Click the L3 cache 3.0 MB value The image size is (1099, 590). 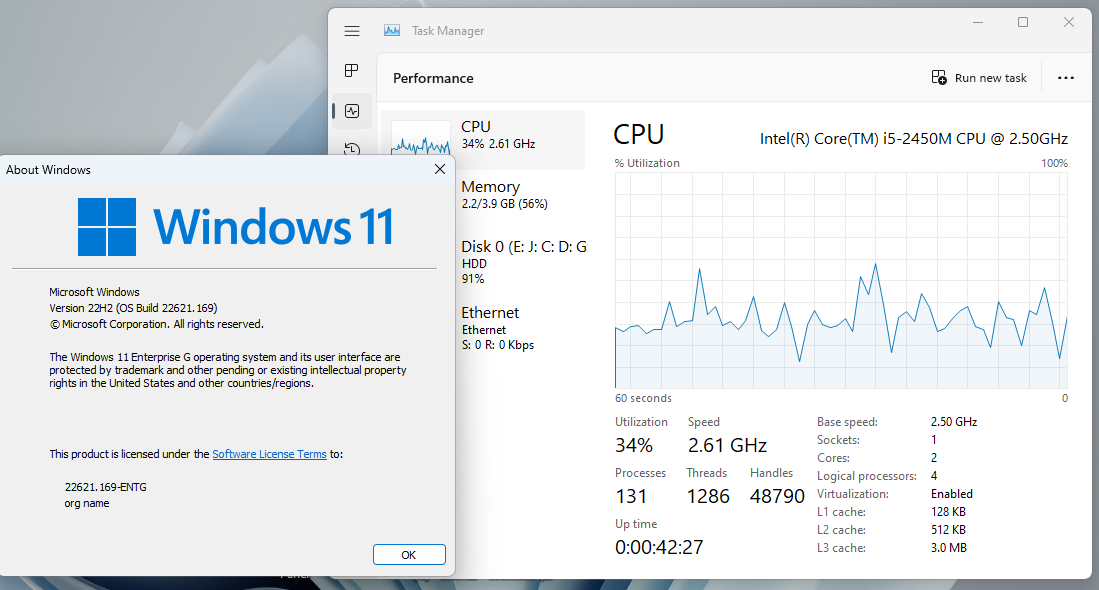[949, 548]
